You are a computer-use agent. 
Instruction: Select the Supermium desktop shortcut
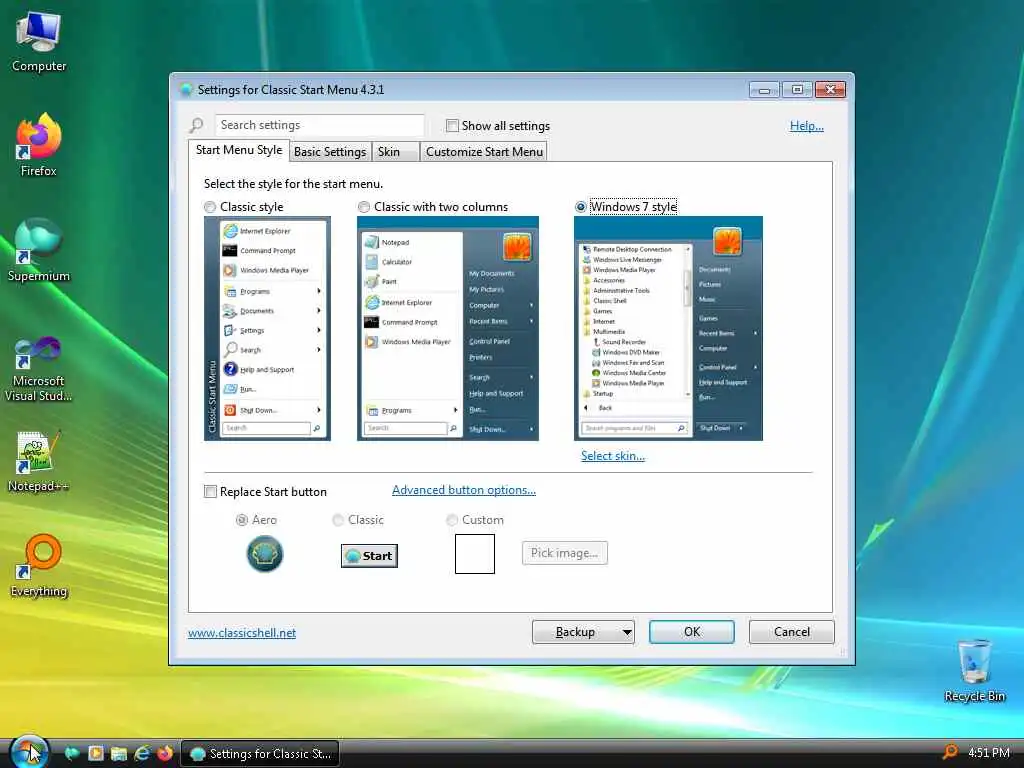tap(39, 251)
